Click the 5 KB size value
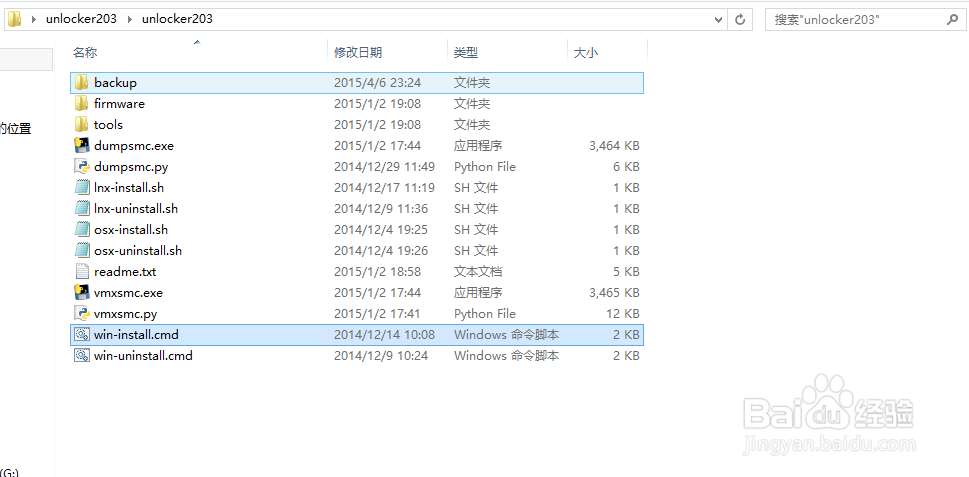This screenshot has width=969, height=477. pos(627,271)
